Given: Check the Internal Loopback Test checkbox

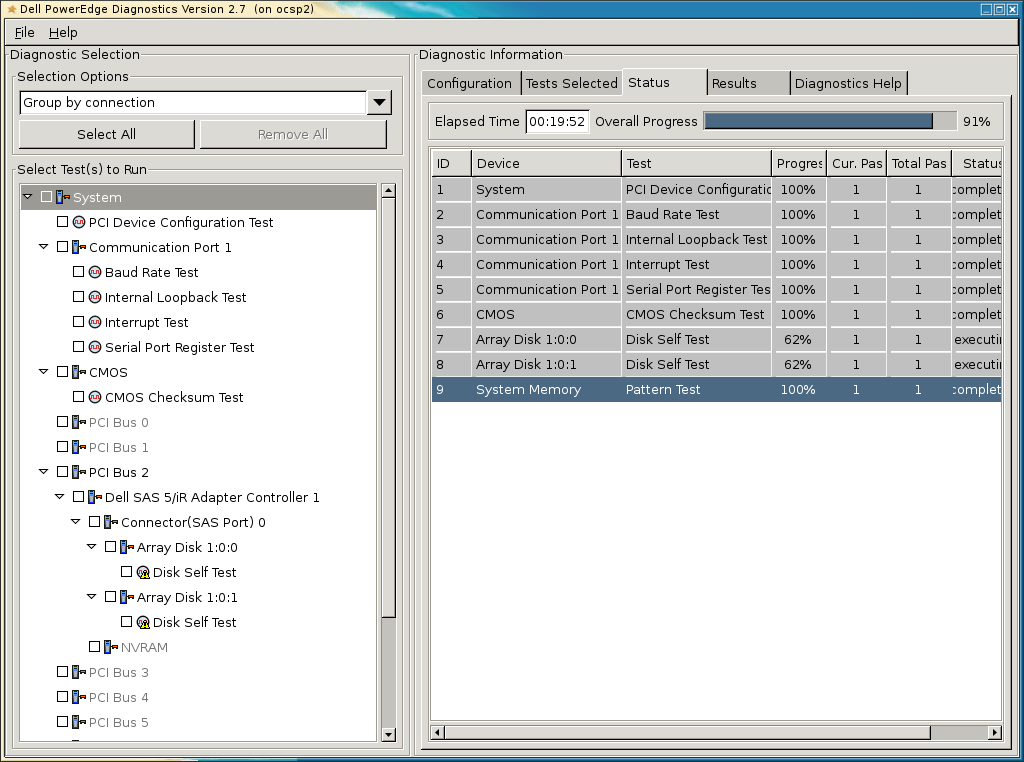Looking at the screenshot, I should point(79,297).
